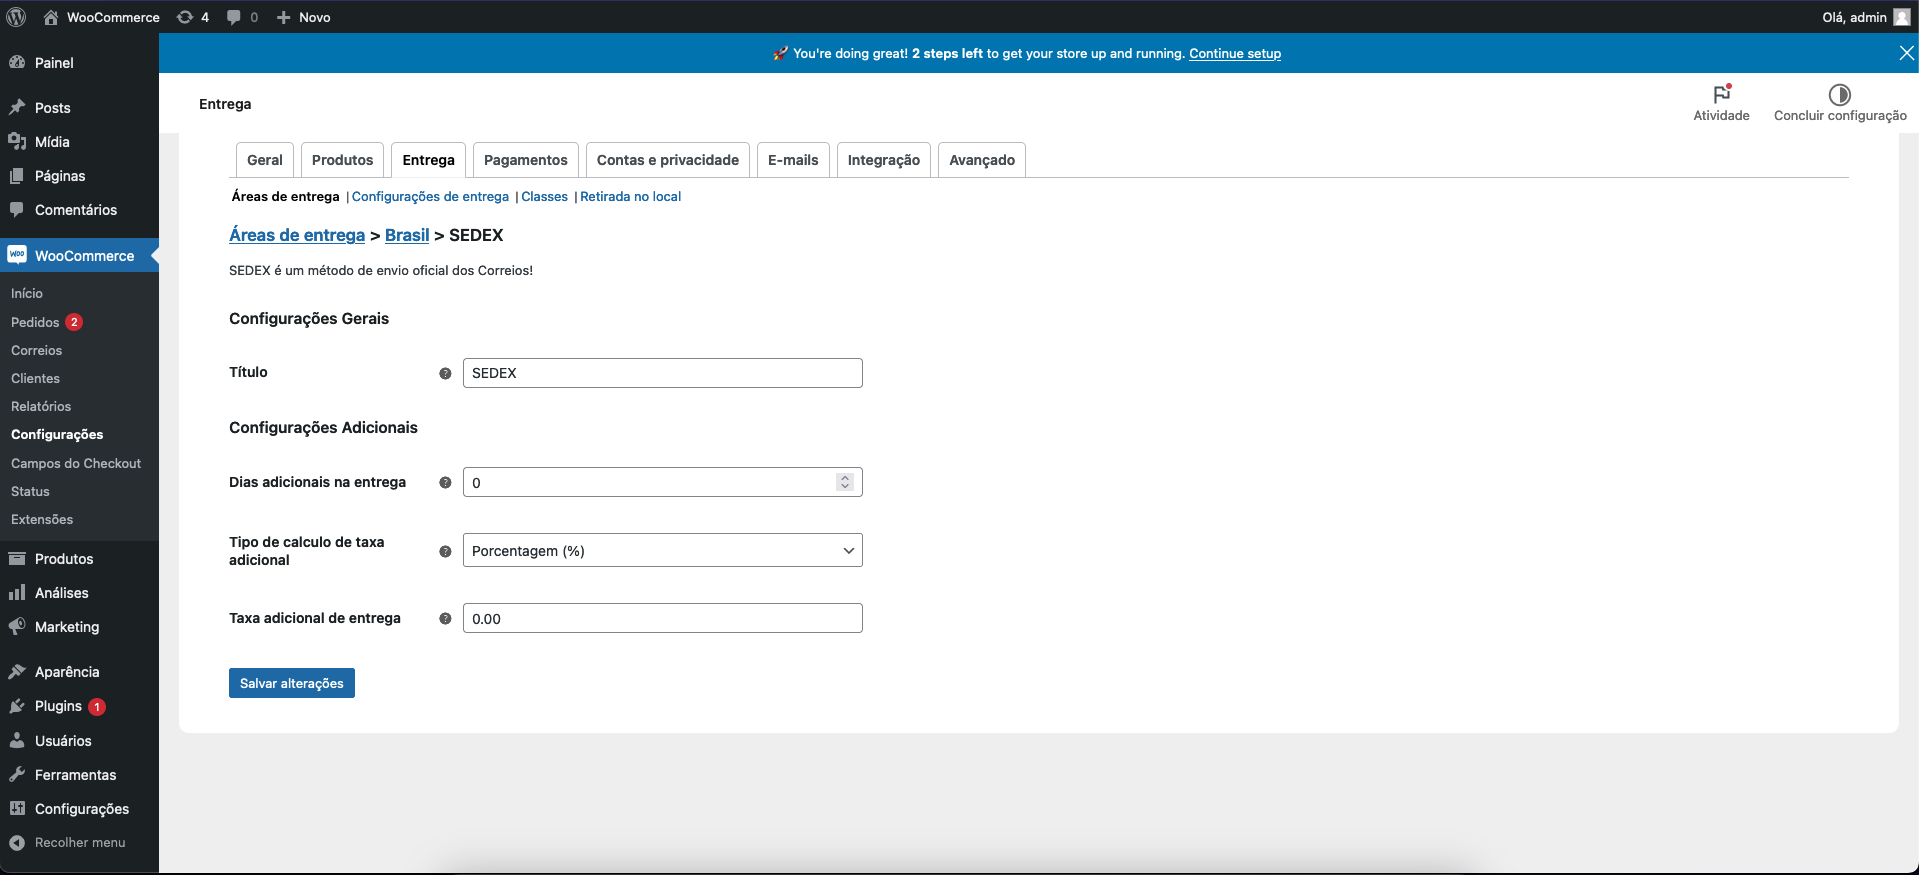Switch to the Pagamentos tab
This screenshot has height=875, width=1919.
pyautogui.click(x=525, y=160)
